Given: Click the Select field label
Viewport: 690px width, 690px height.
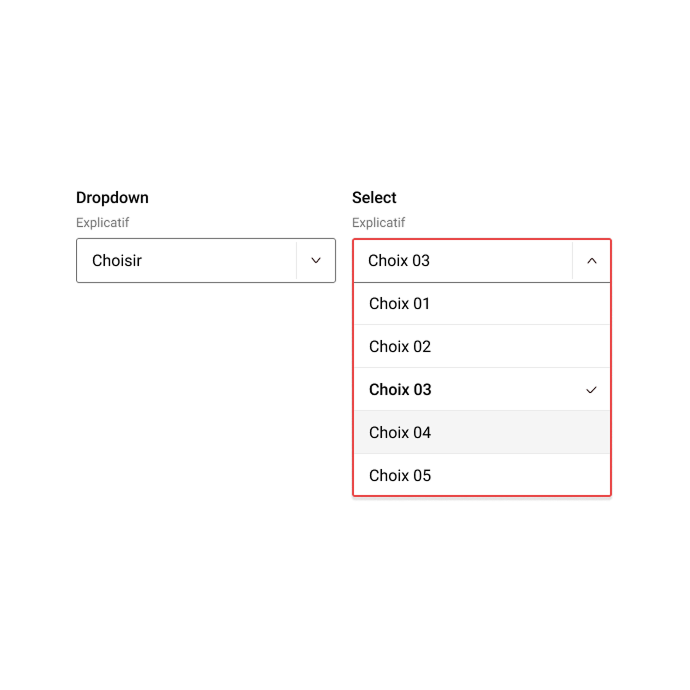Looking at the screenshot, I should click(374, 198).
